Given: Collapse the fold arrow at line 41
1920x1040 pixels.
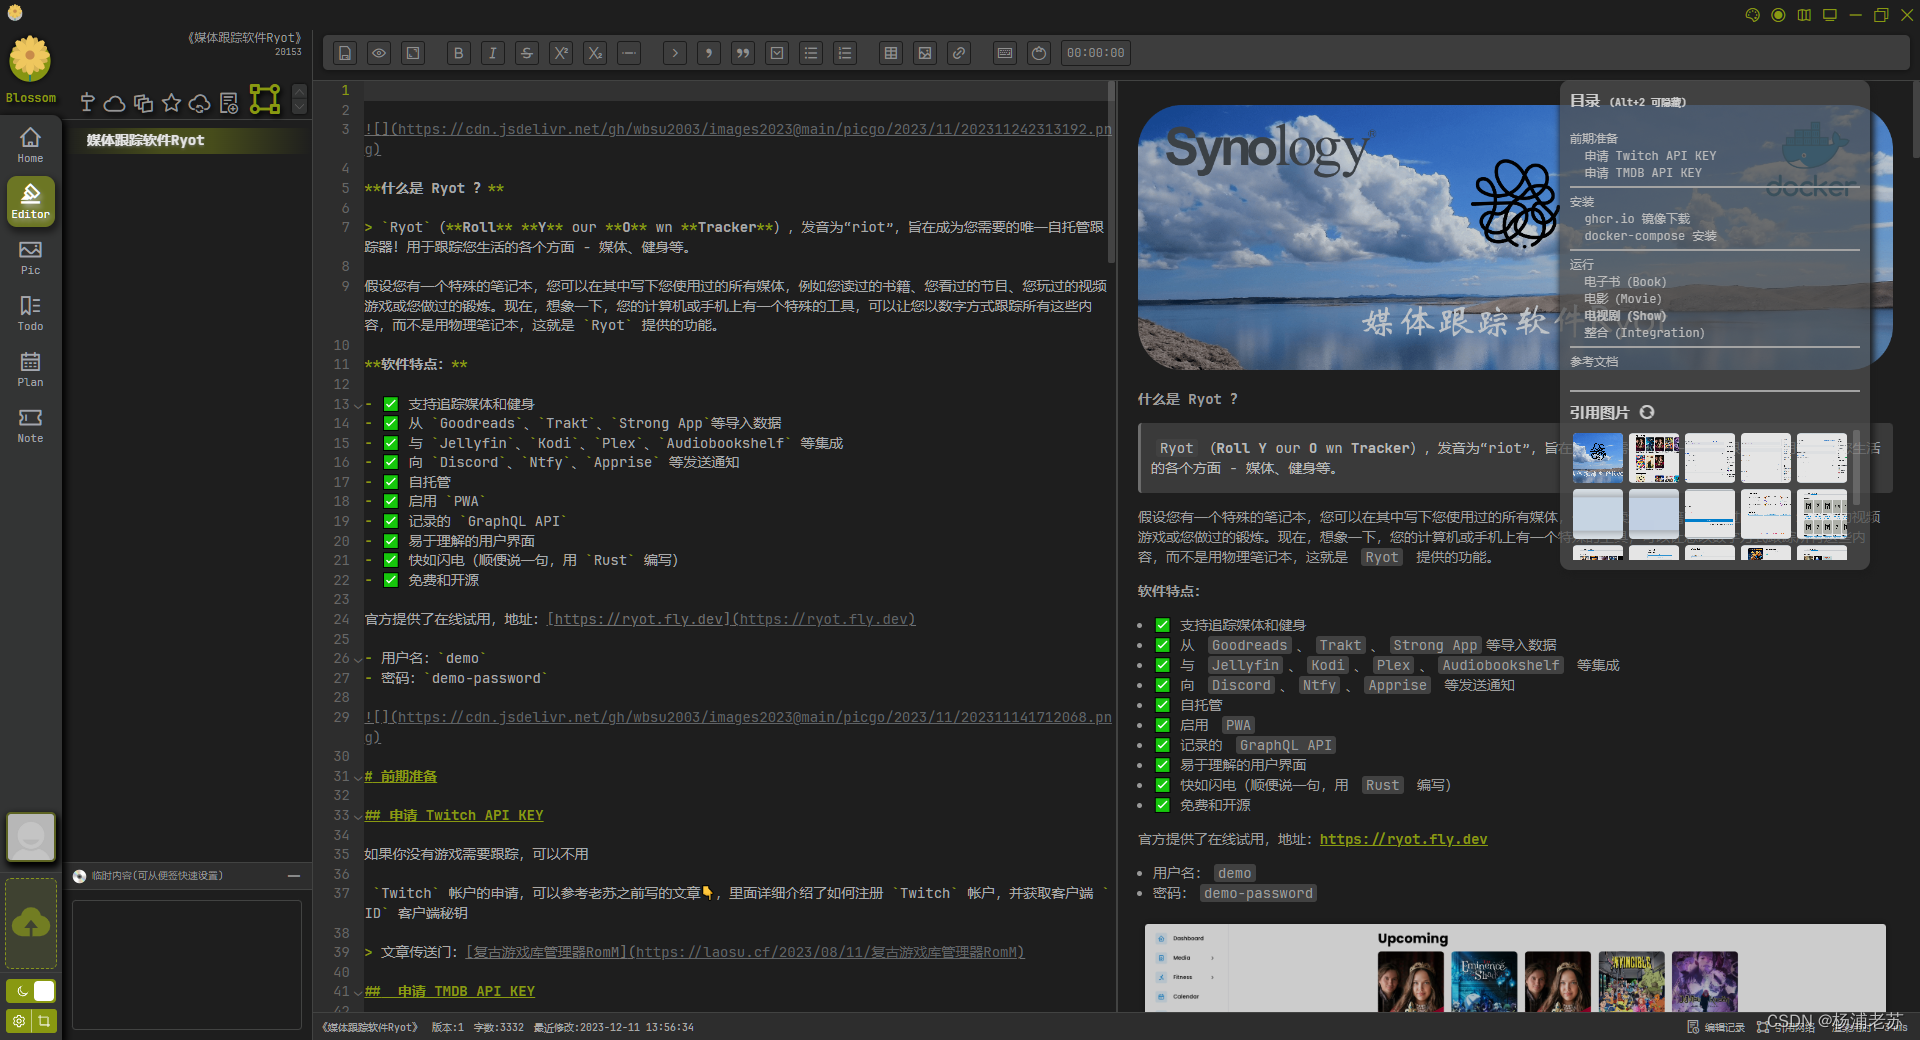Looking at the screenshot, I should (358, 992).
